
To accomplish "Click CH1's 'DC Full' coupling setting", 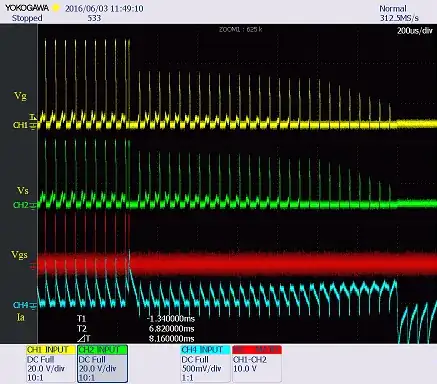I will [x=41, y=360].
